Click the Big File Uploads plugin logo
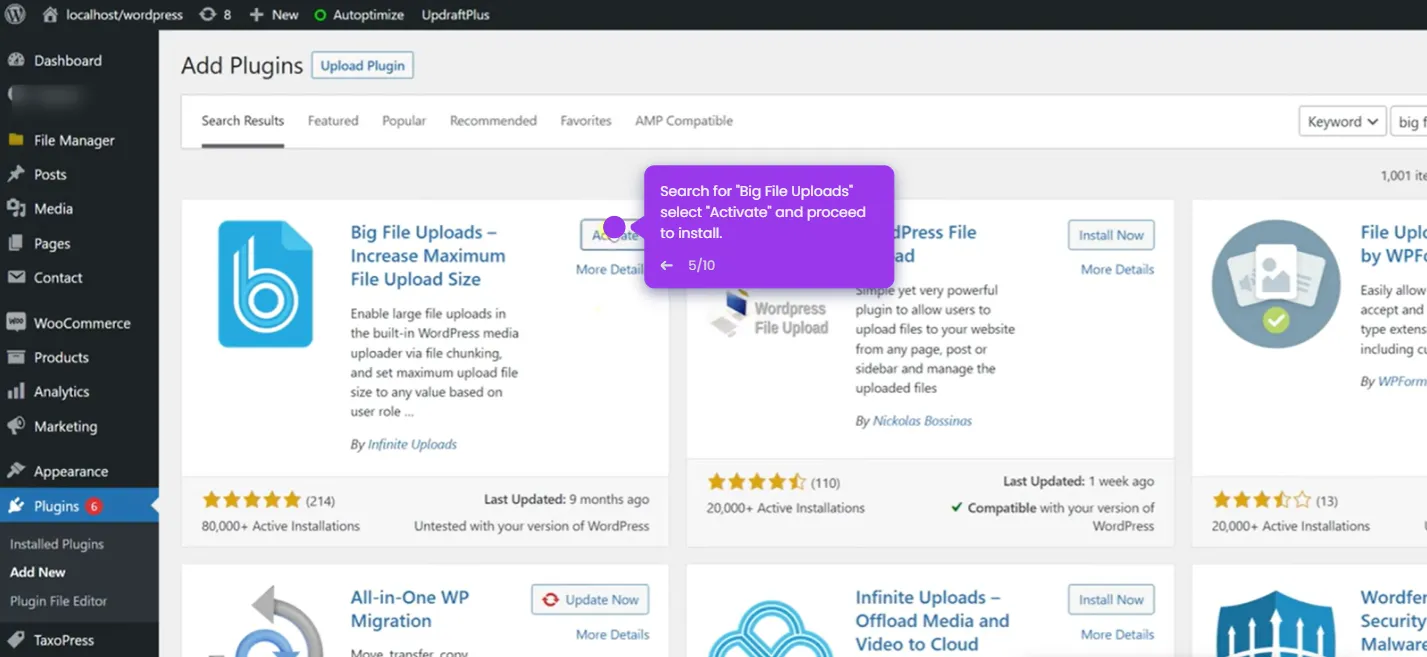Screen dimensions: 1427x657 pos(266,284)
